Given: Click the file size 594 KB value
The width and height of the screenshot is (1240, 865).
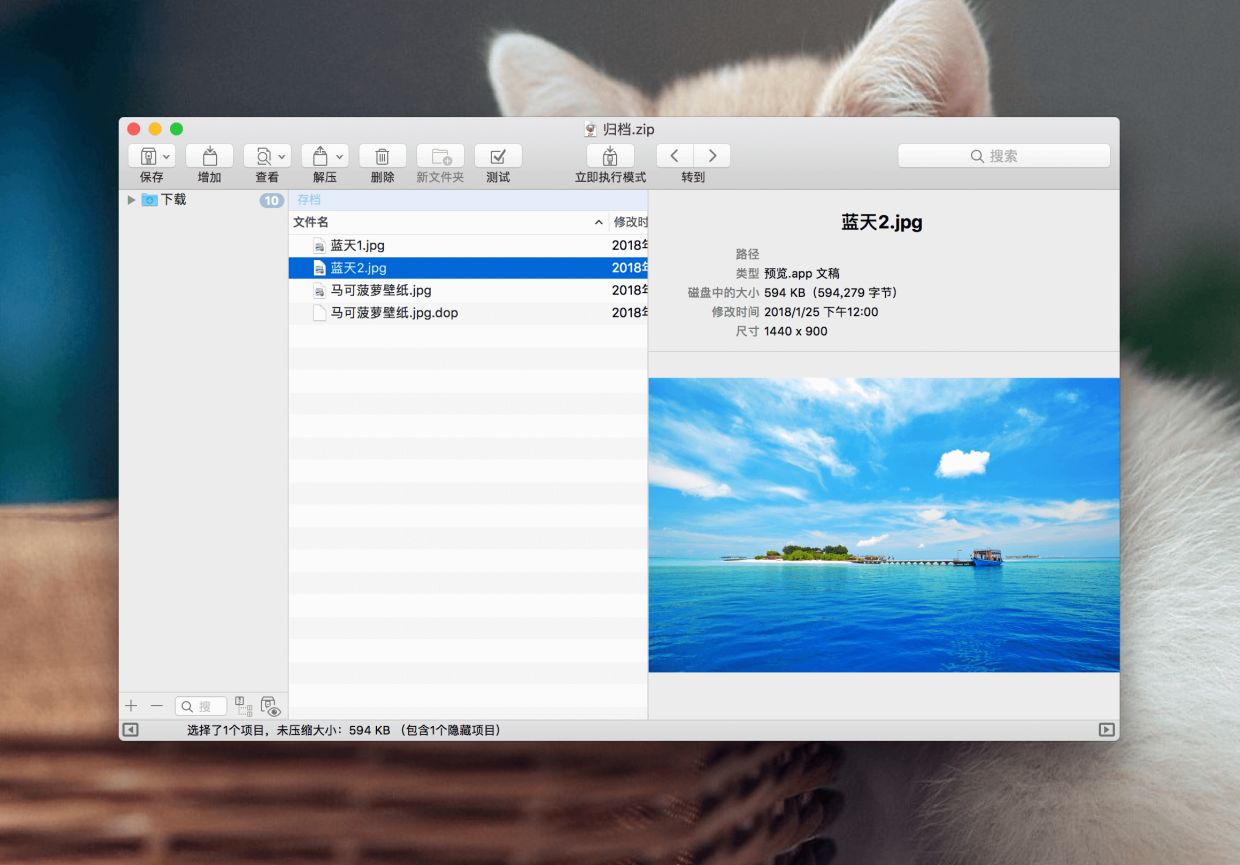Looking at the screenshot, I should click(831, 293).
